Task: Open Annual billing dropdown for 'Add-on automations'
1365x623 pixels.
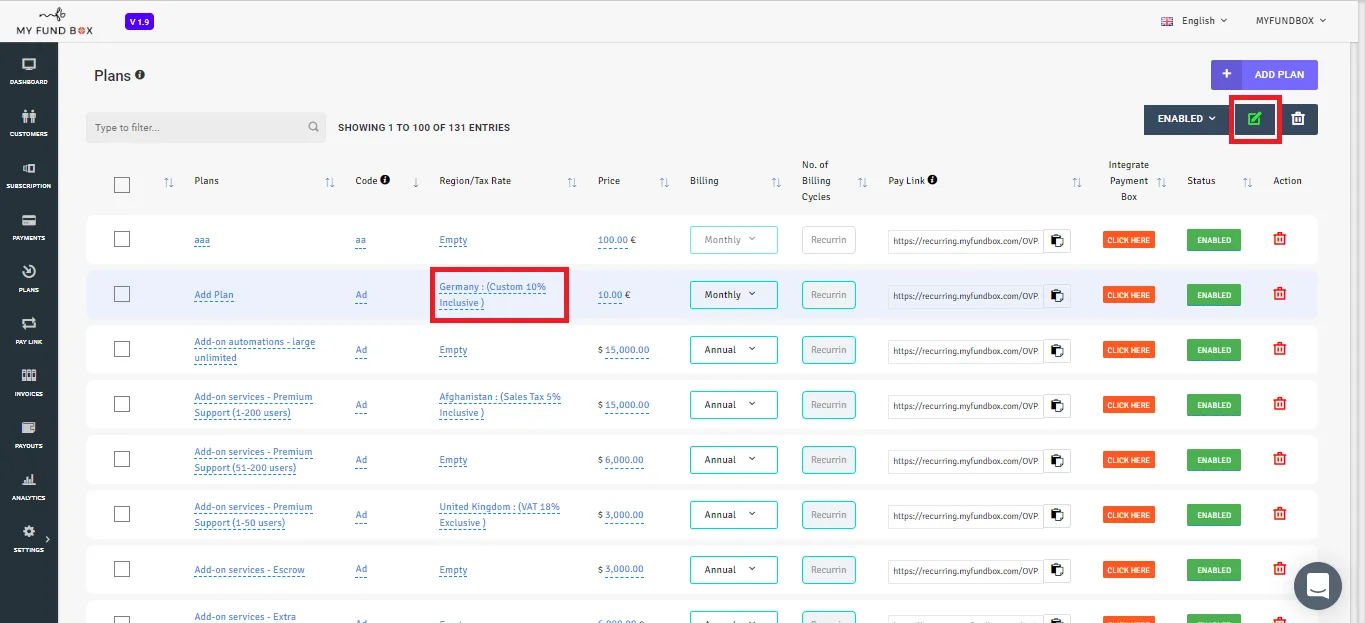Action: pos(734,350)
